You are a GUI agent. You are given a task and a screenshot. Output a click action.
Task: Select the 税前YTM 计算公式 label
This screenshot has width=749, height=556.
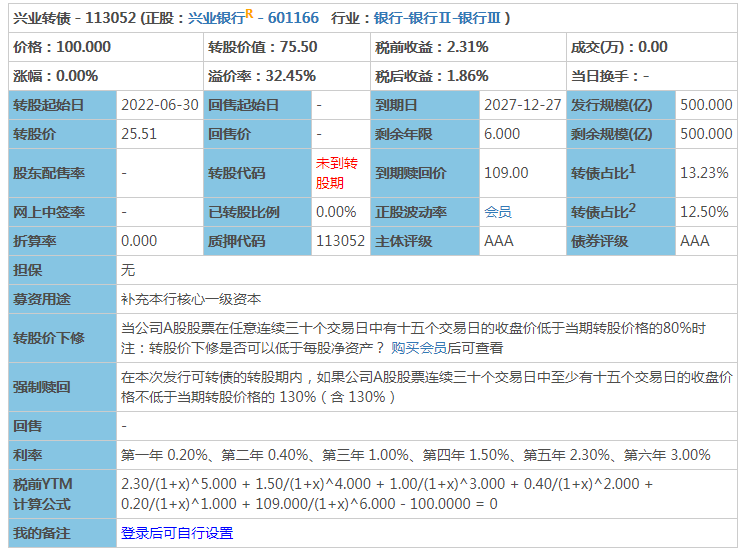(63, 494)
